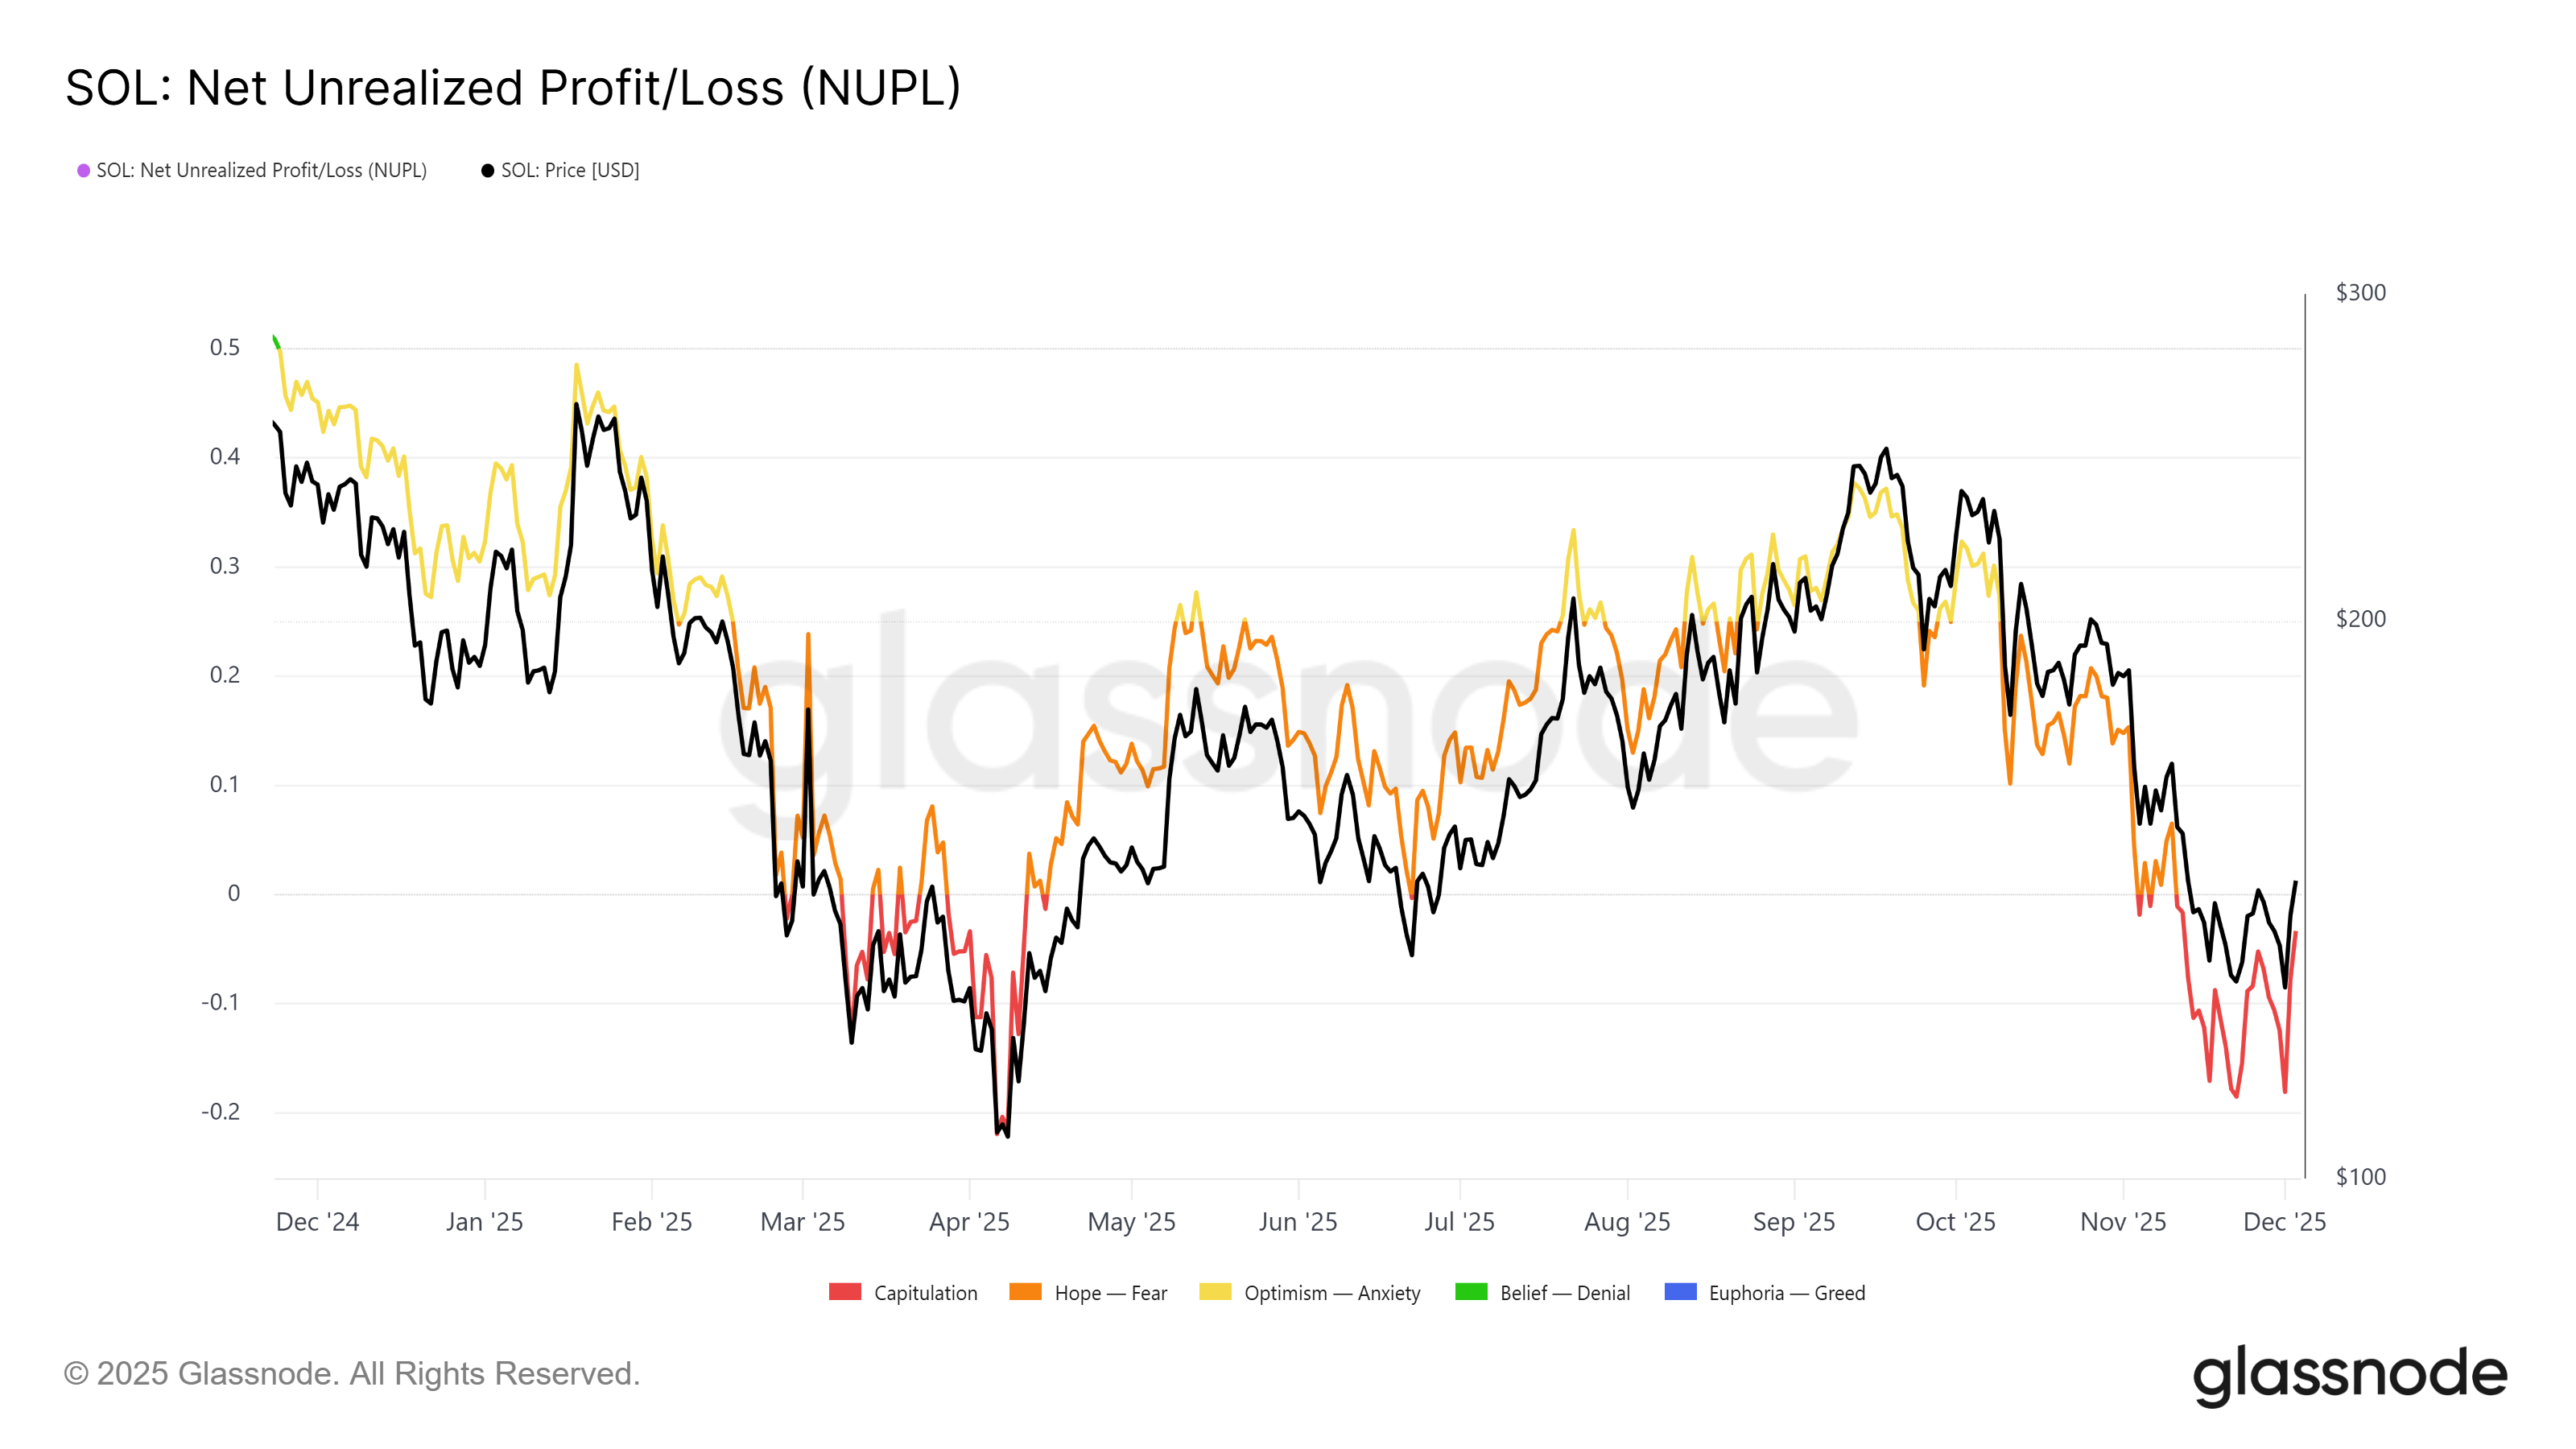
Task: Click the green Belief — Denial swatch
Action: click(x=1471, y=1292)
